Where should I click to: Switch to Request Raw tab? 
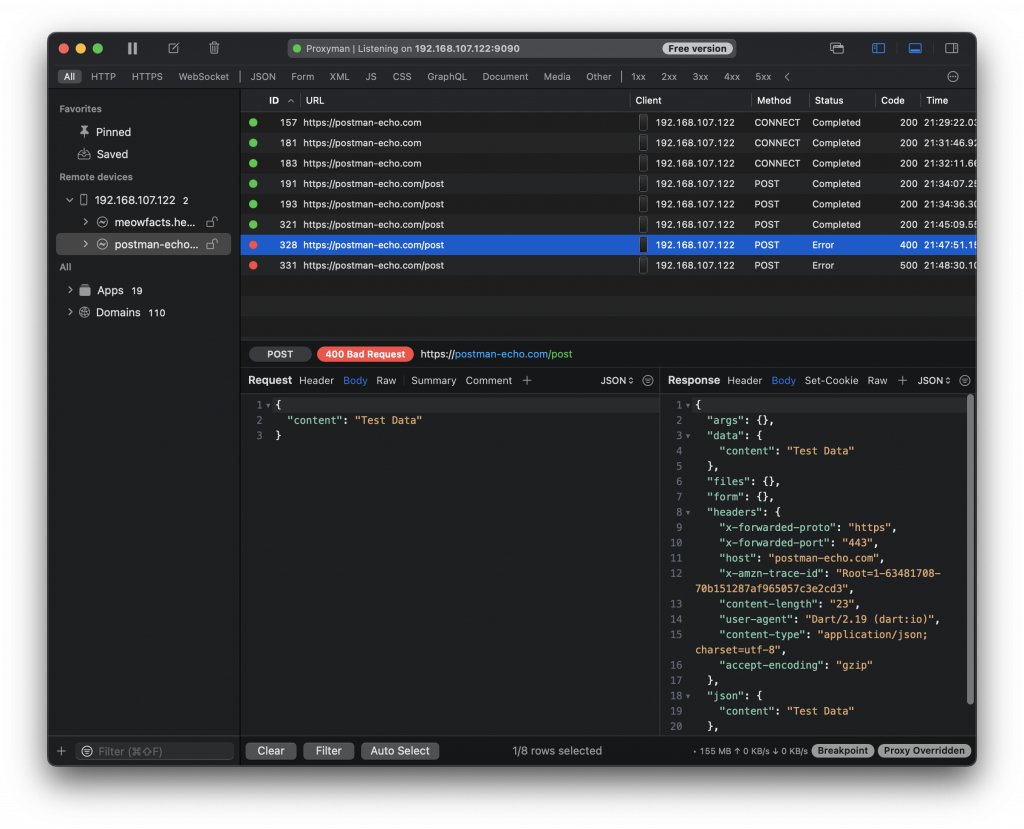[x=386, y=380]
